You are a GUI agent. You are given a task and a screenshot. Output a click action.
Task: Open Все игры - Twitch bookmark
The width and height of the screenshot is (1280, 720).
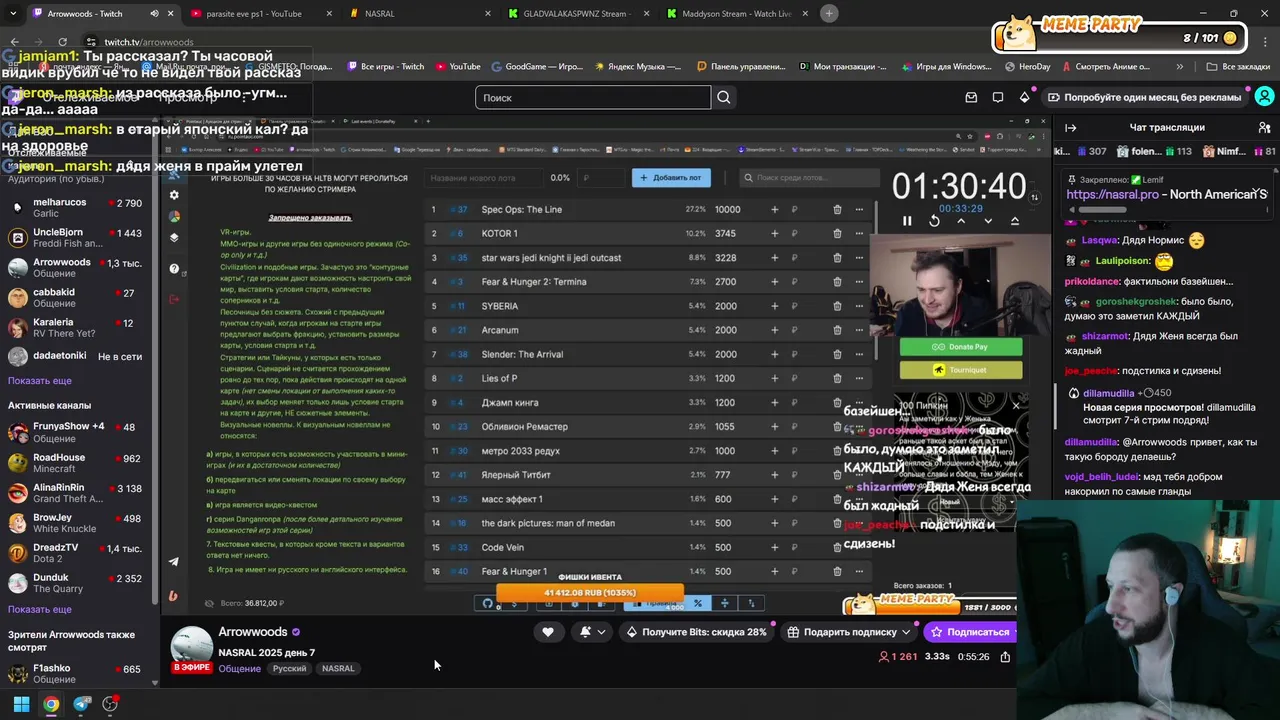point(385,67)
